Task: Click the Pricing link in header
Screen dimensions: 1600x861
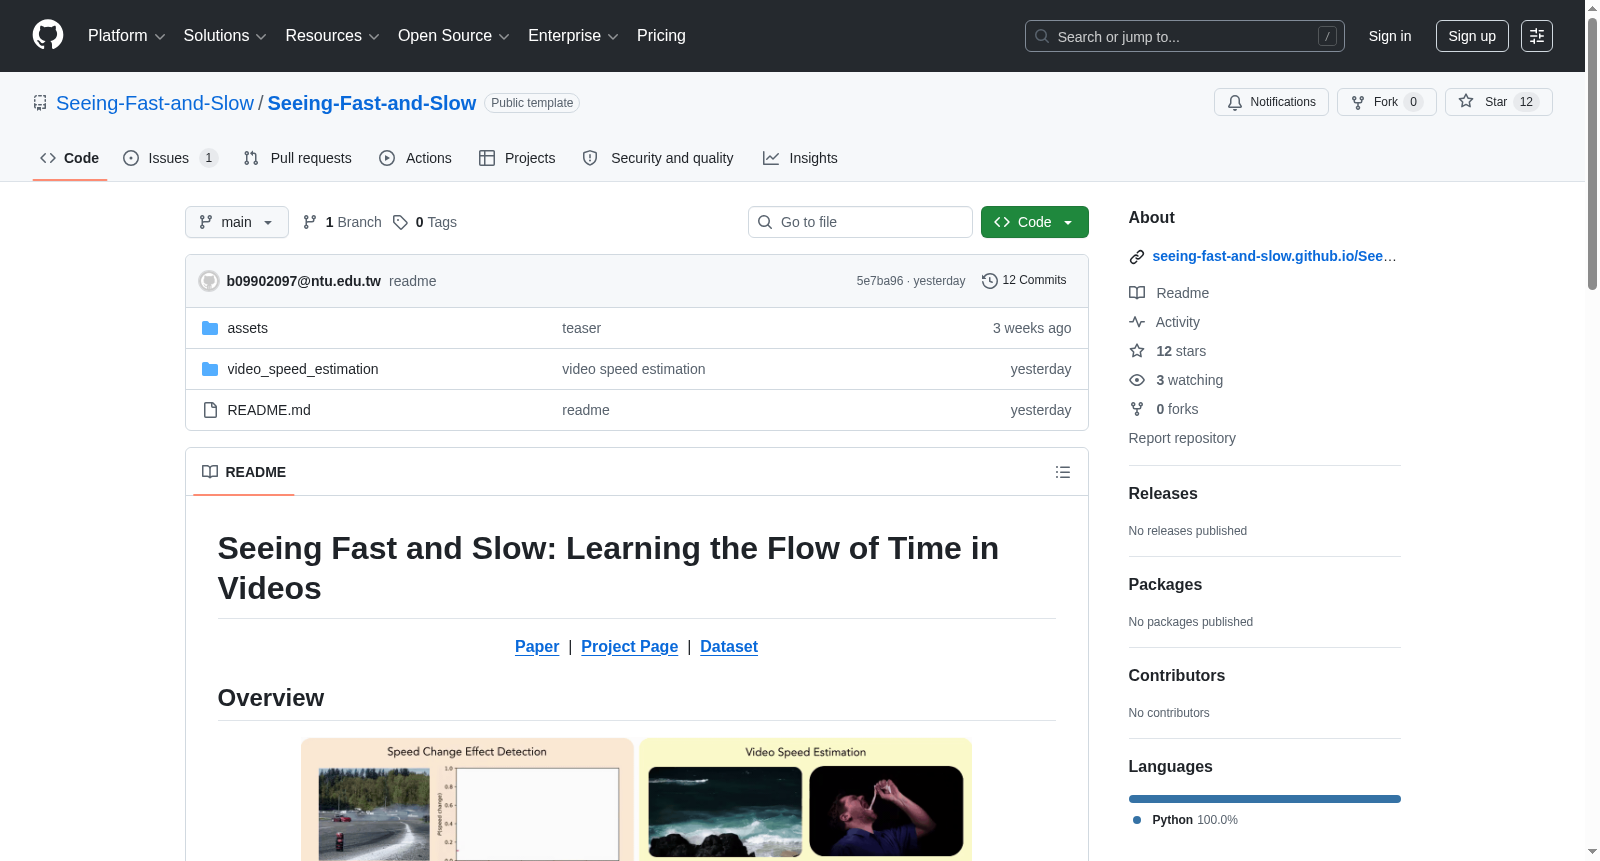Action: [x=661, y=36]
